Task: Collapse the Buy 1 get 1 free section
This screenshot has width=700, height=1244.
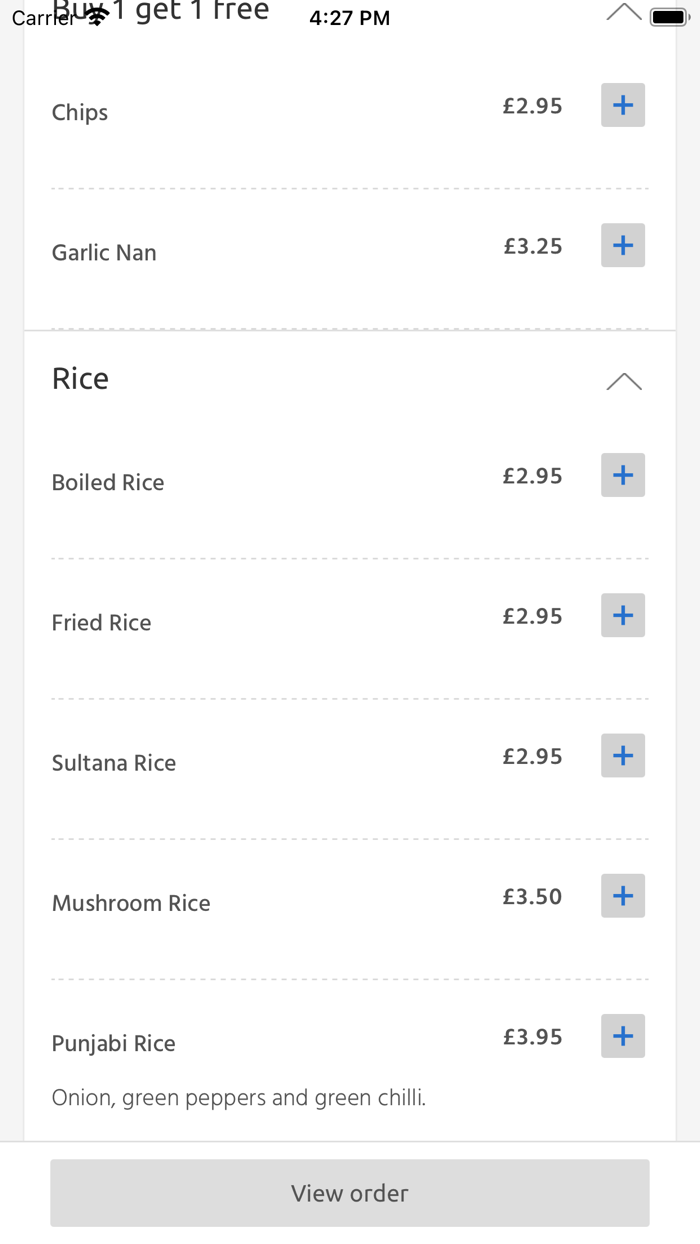Action: coord(623,12)
